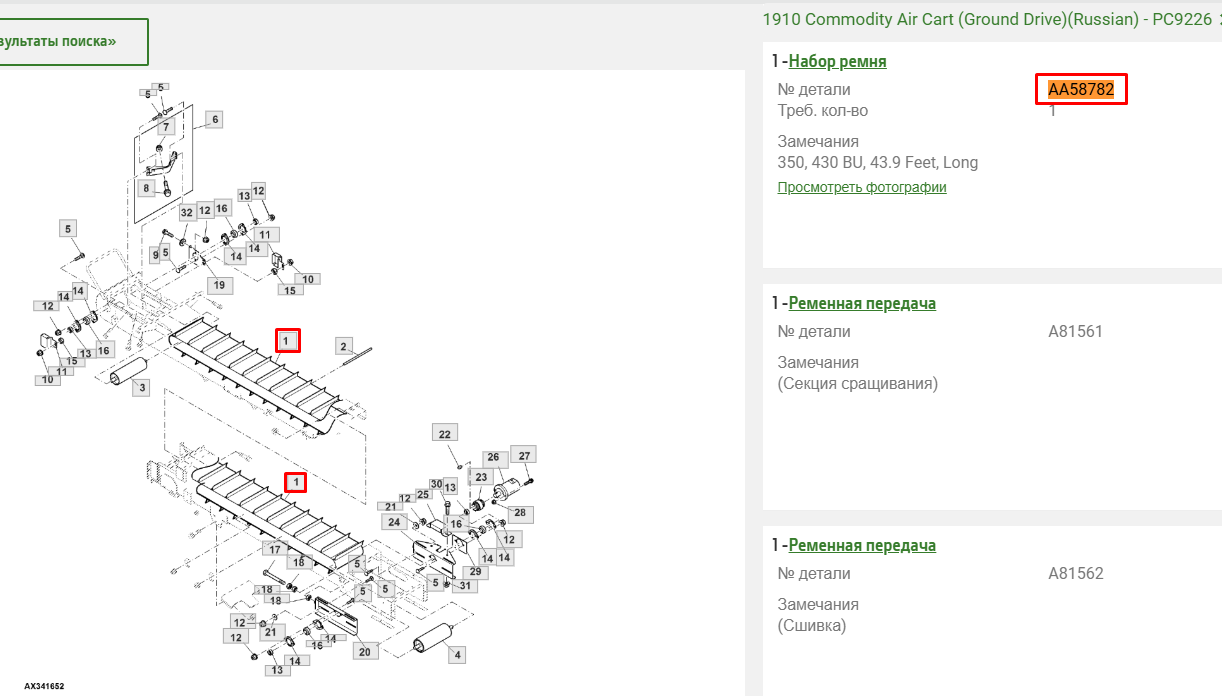Click Просмотреть фотографии link
Viewport: 1222px width, 696px height.
[862, 187]
